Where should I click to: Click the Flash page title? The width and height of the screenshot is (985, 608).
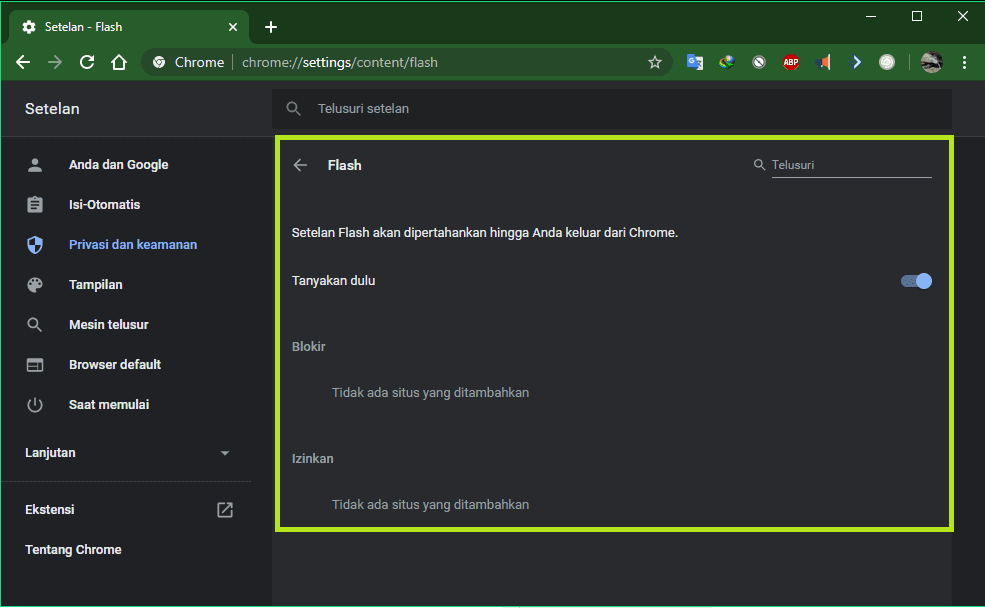[344, 165]
